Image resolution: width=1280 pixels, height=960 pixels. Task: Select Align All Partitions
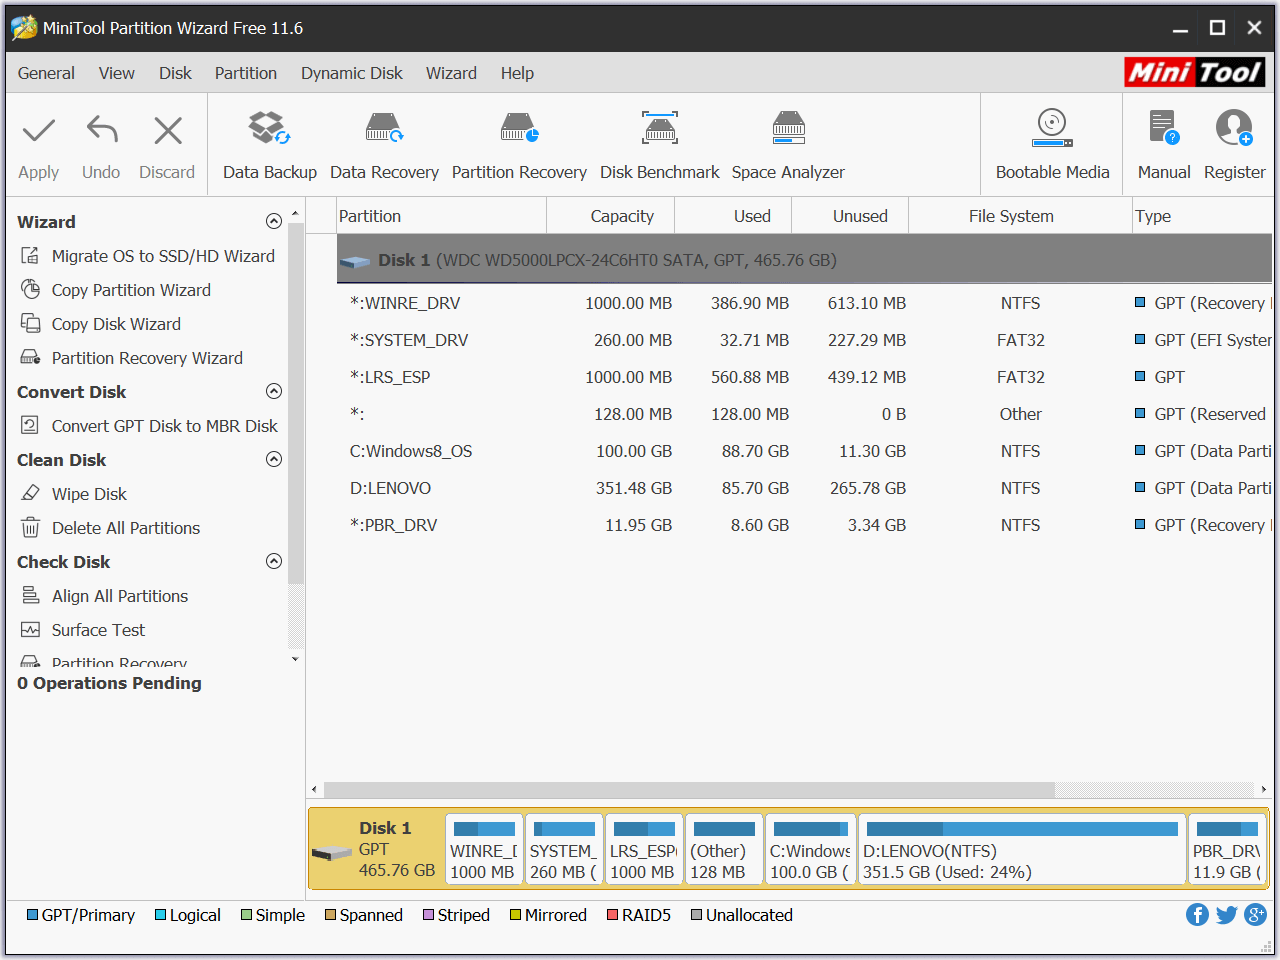(104, 596)
